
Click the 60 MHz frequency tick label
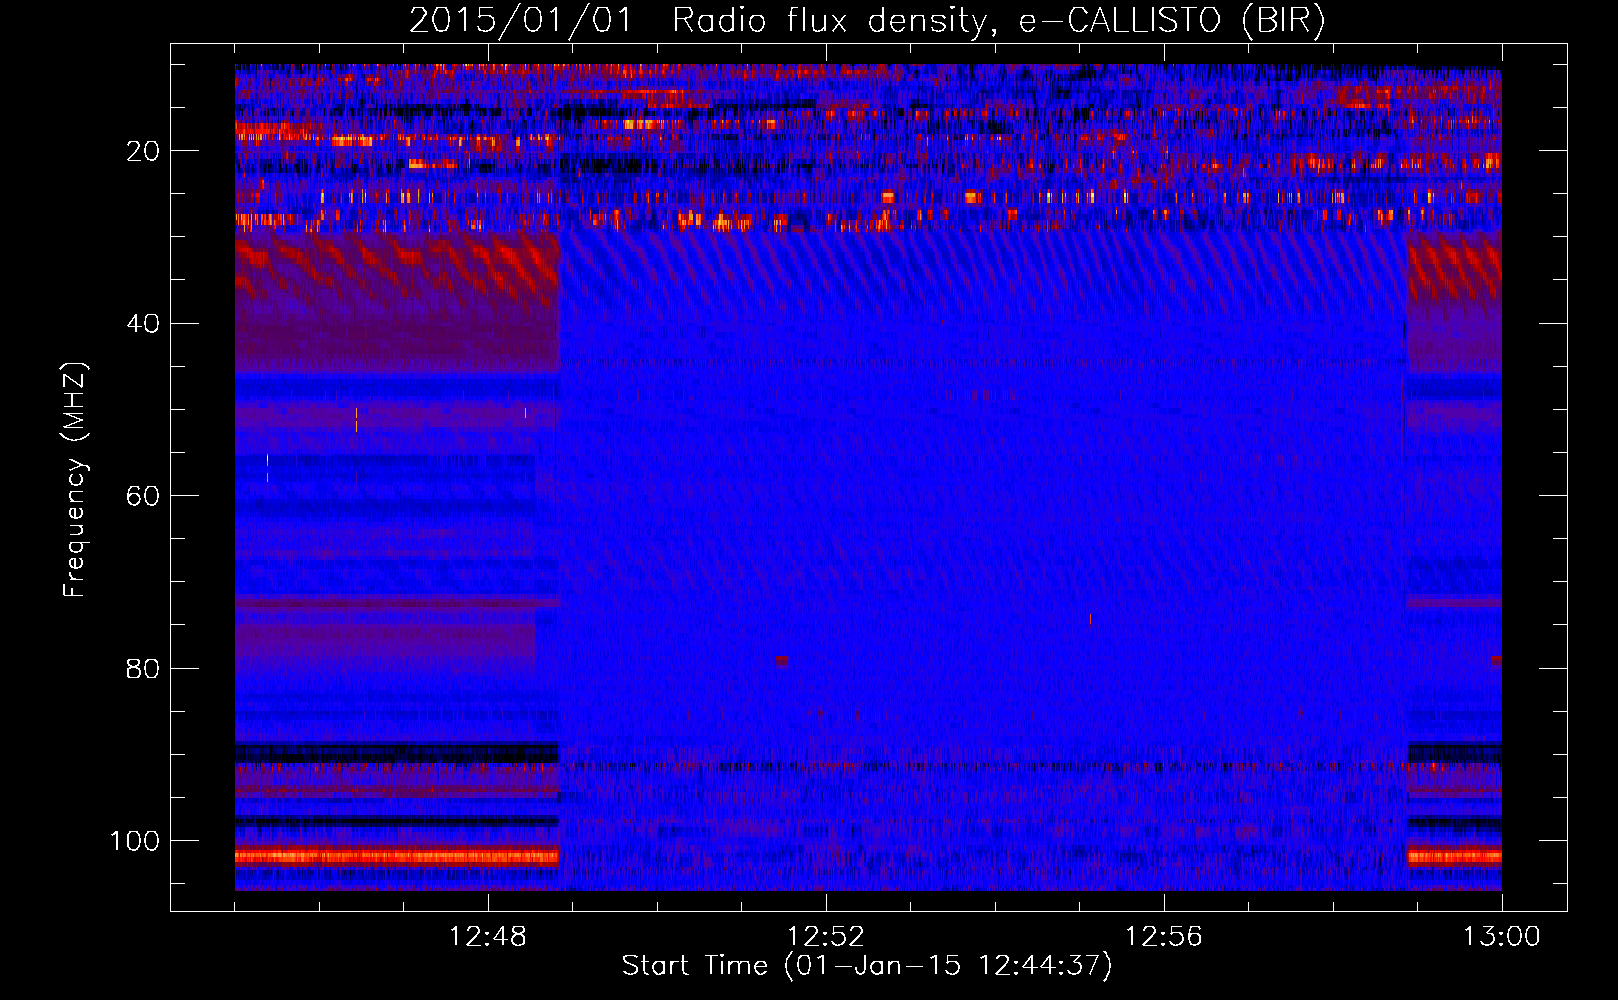coord(143,497)
